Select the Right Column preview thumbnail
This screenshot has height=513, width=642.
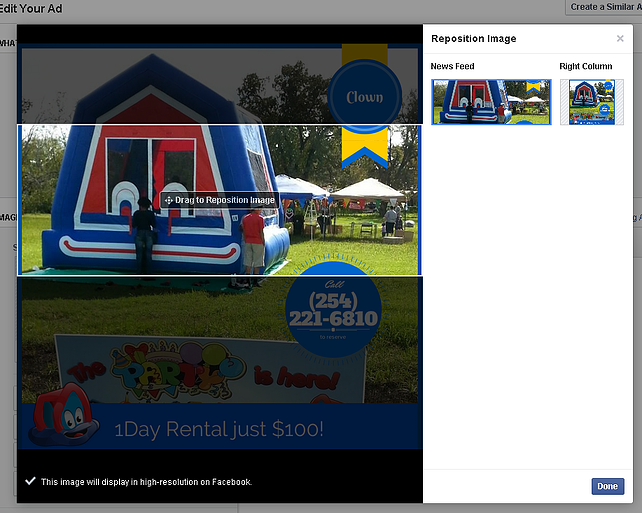tap(592, 102)
